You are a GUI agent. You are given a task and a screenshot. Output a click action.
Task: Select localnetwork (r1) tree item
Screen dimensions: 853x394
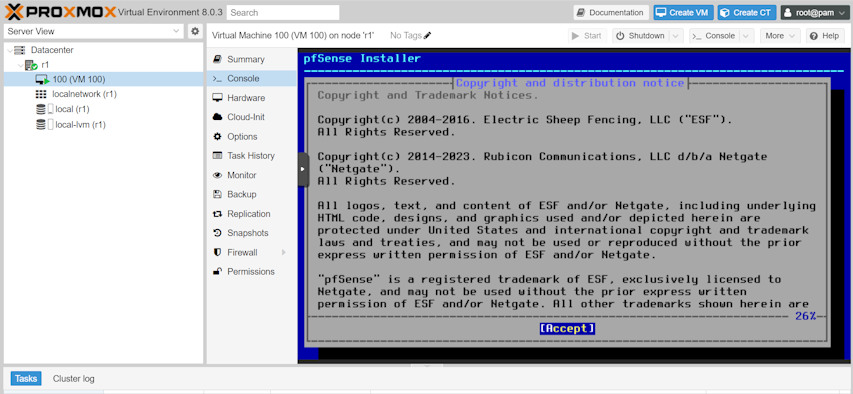(84, 94)
